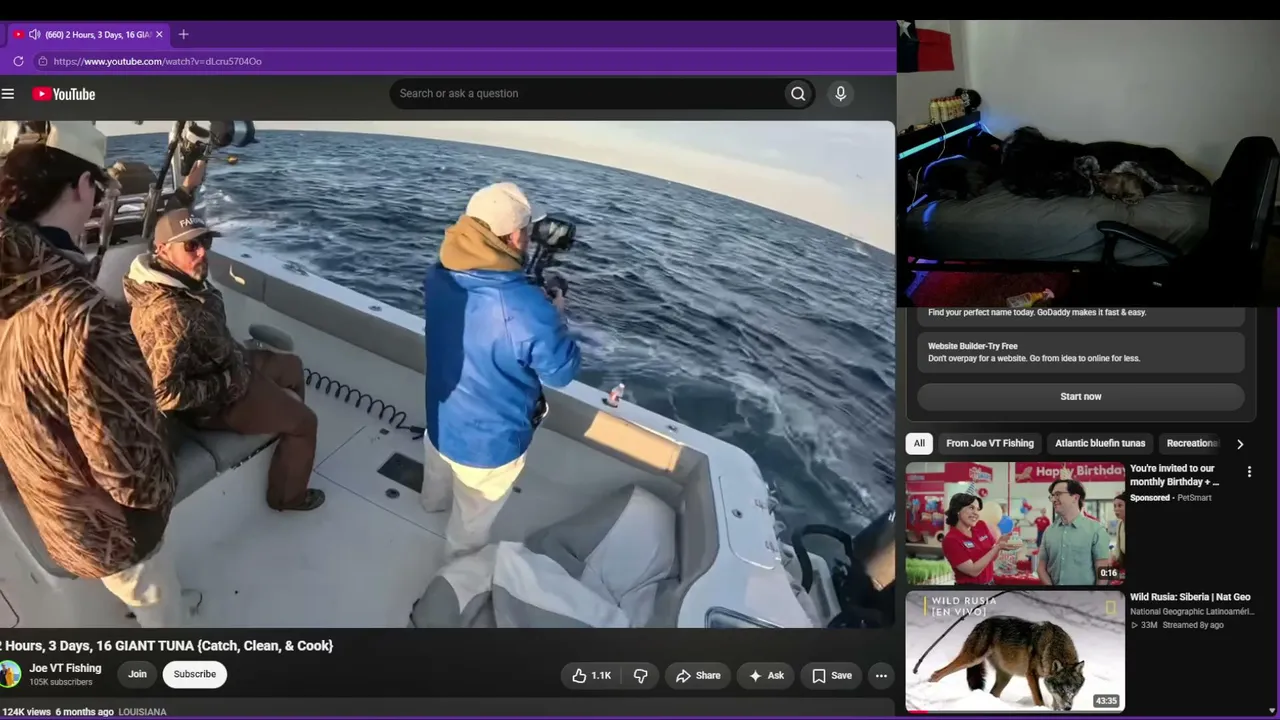
Task: Dislike the video with the thumbs-down button
Action: [641, 676]
